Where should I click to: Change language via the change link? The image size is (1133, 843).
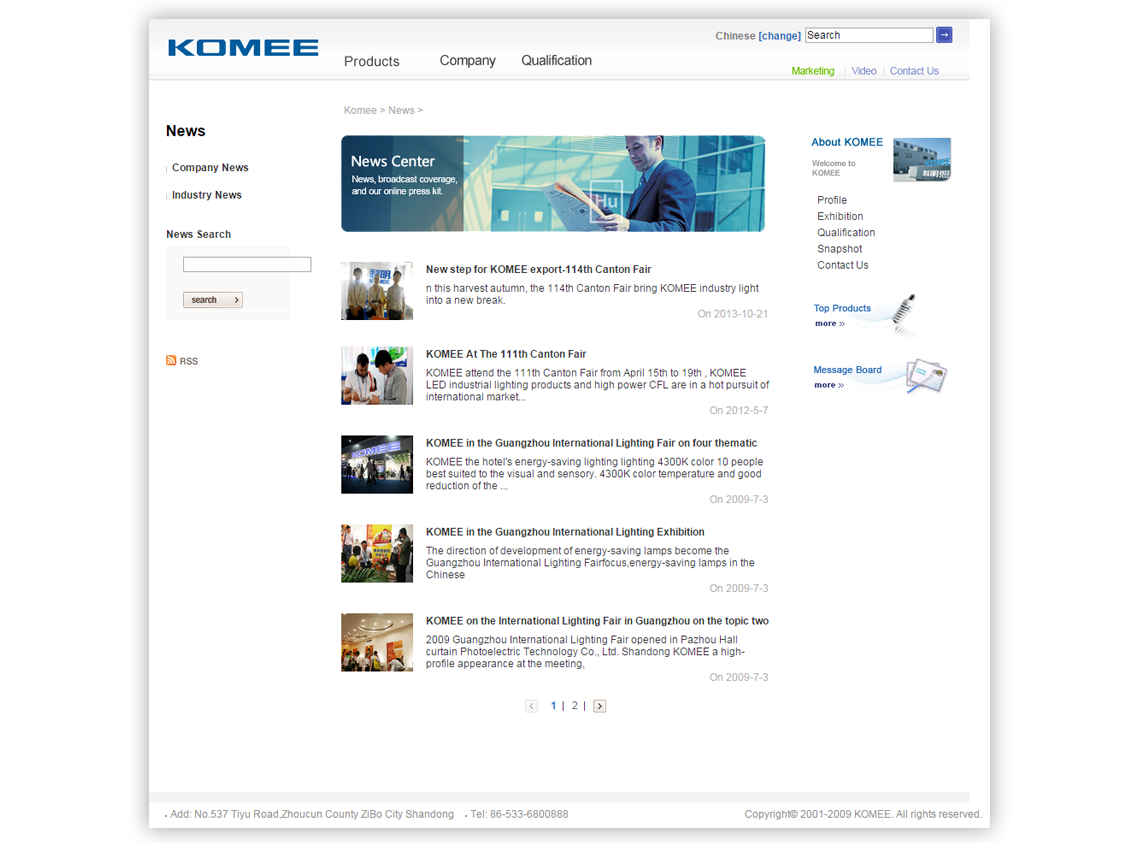[x=780, y=36]
